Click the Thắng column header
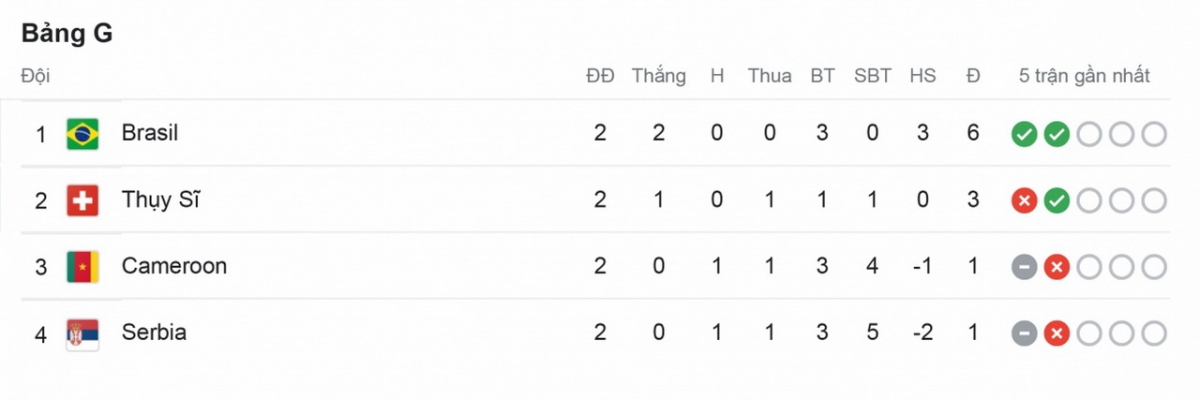The height and width of the screenshot is (400, 1200). (658, 76)
